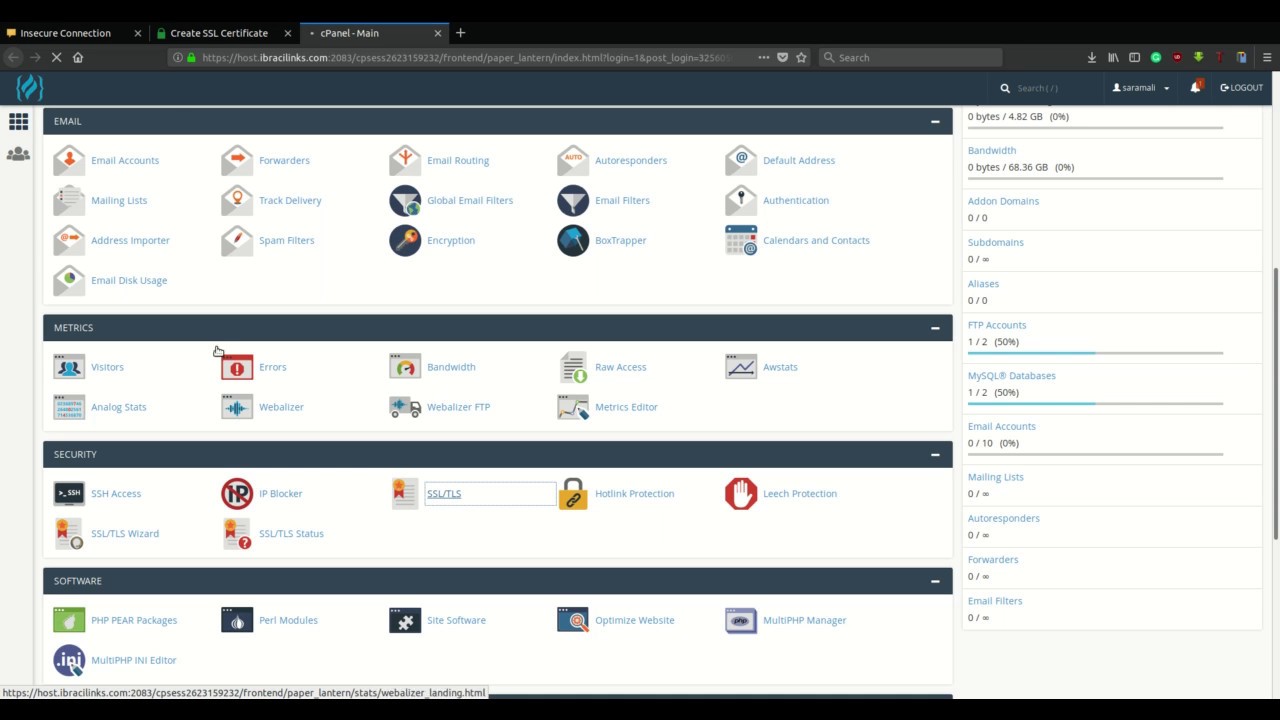The width and height of the screenshot is (1280, 720).
Task: Collapse the Metrics section
Action: pos(935,328)
